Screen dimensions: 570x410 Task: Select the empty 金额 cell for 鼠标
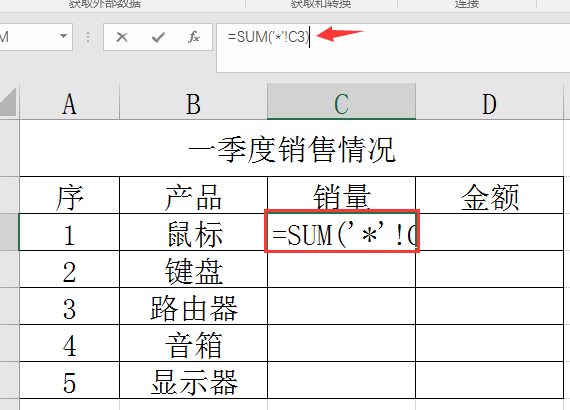tap(491, 232)
